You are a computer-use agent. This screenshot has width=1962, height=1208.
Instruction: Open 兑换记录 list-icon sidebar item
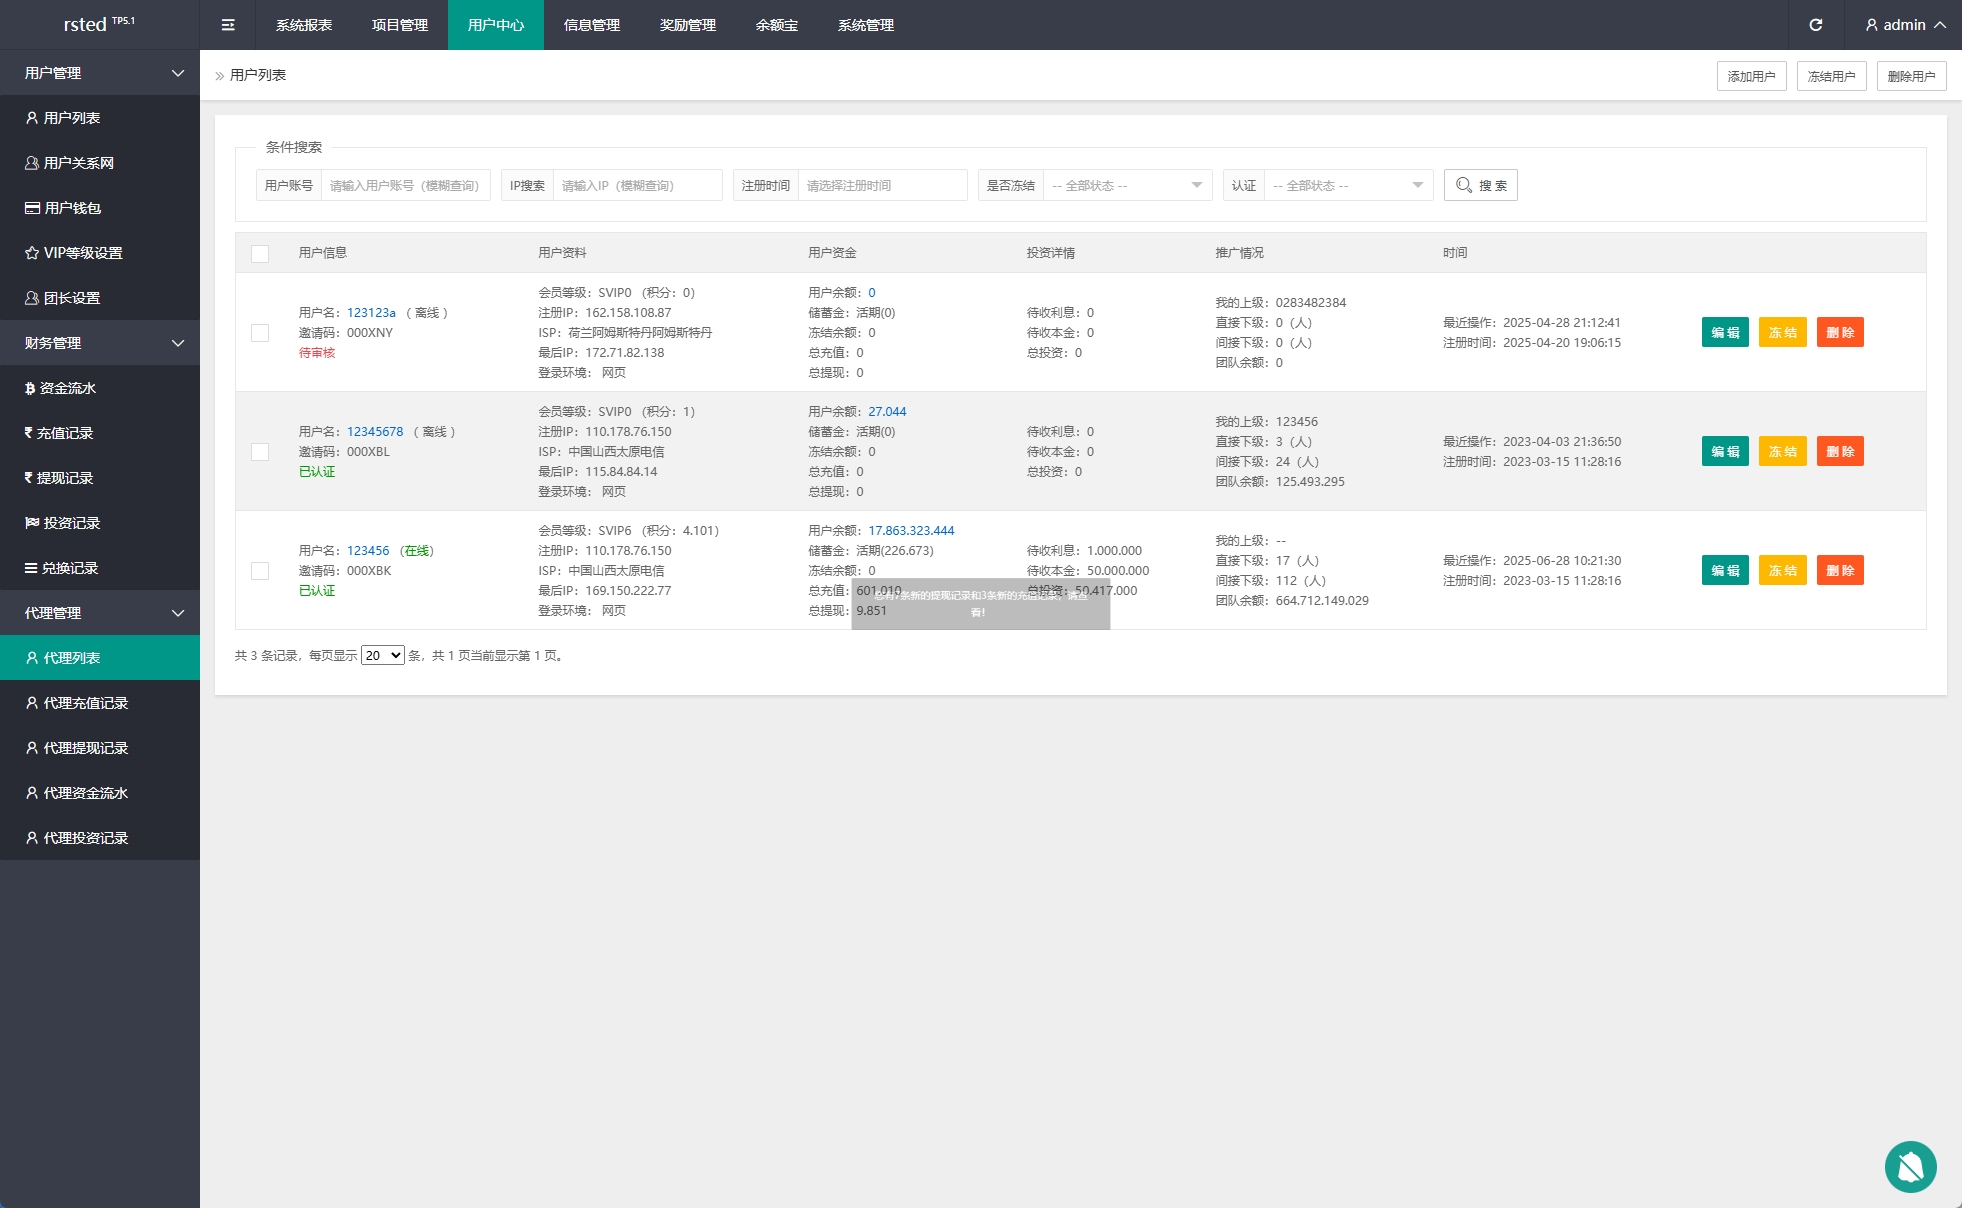(69, 568)
